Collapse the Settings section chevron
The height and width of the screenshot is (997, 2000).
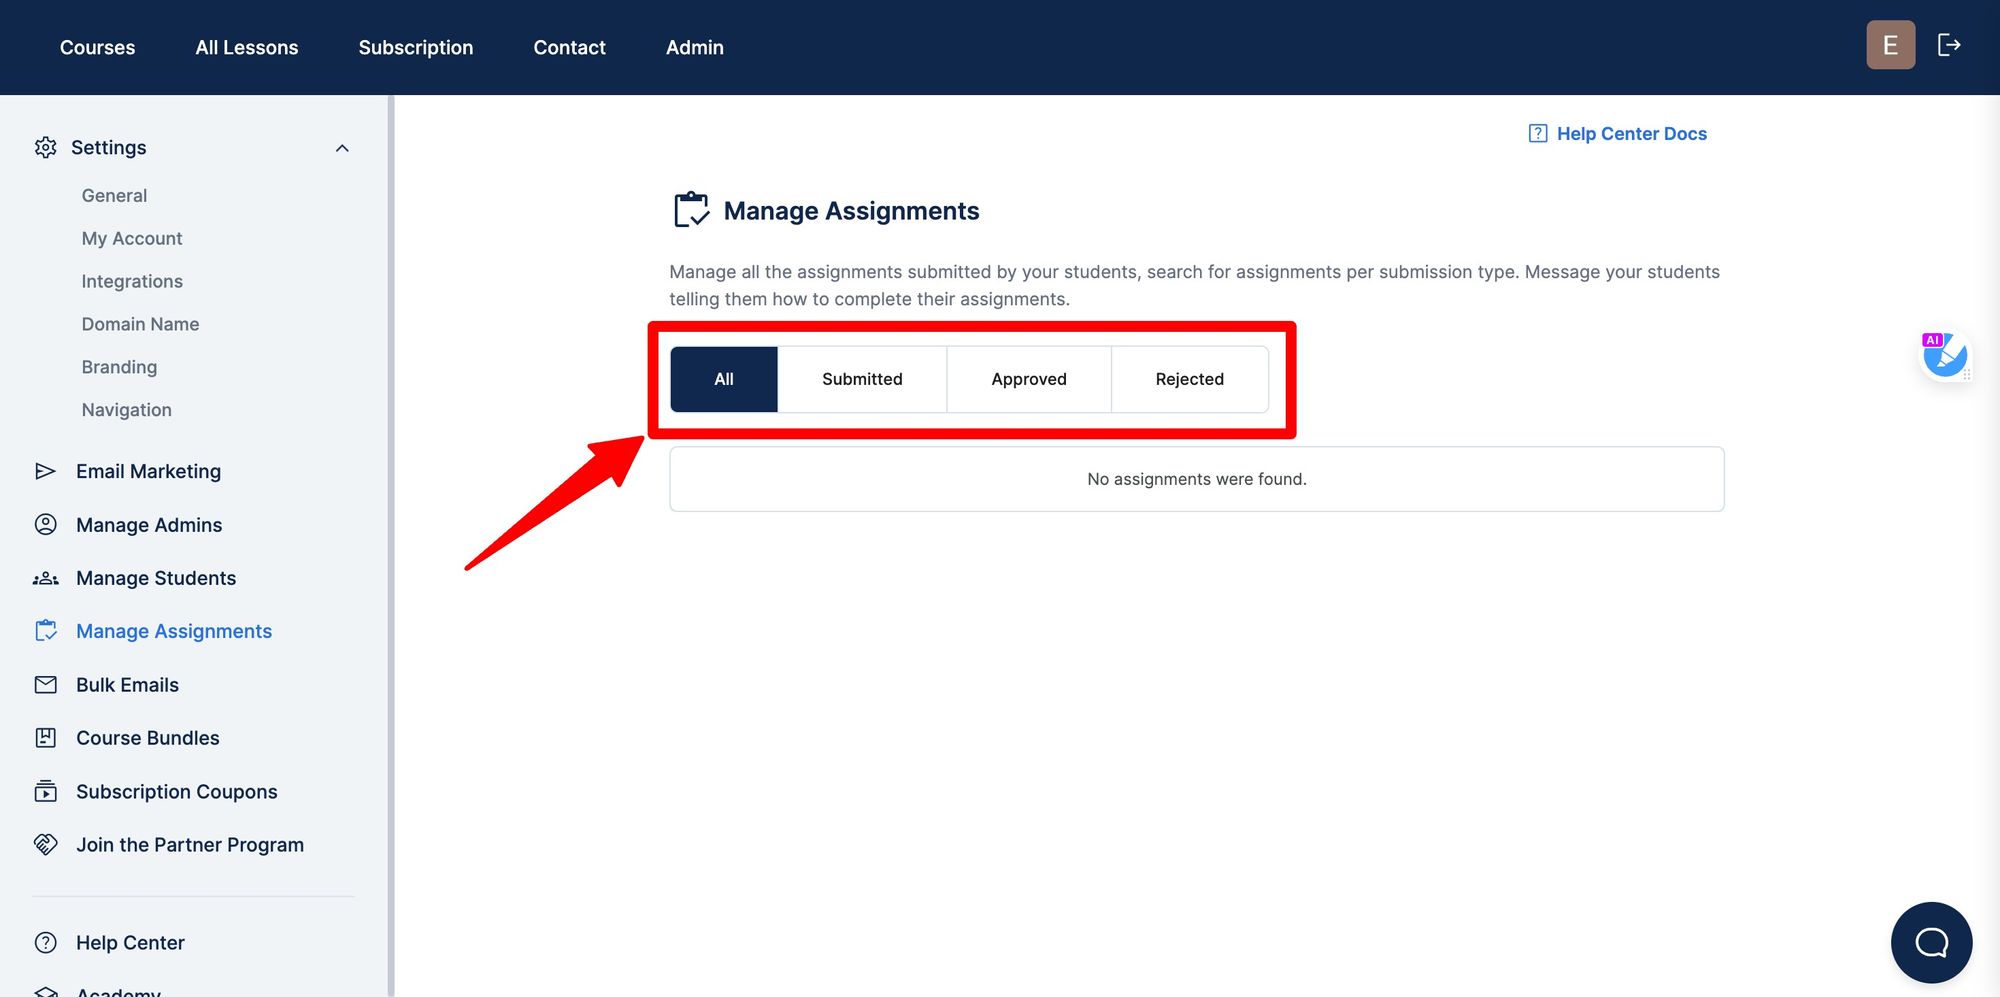[x=342, y=148]
